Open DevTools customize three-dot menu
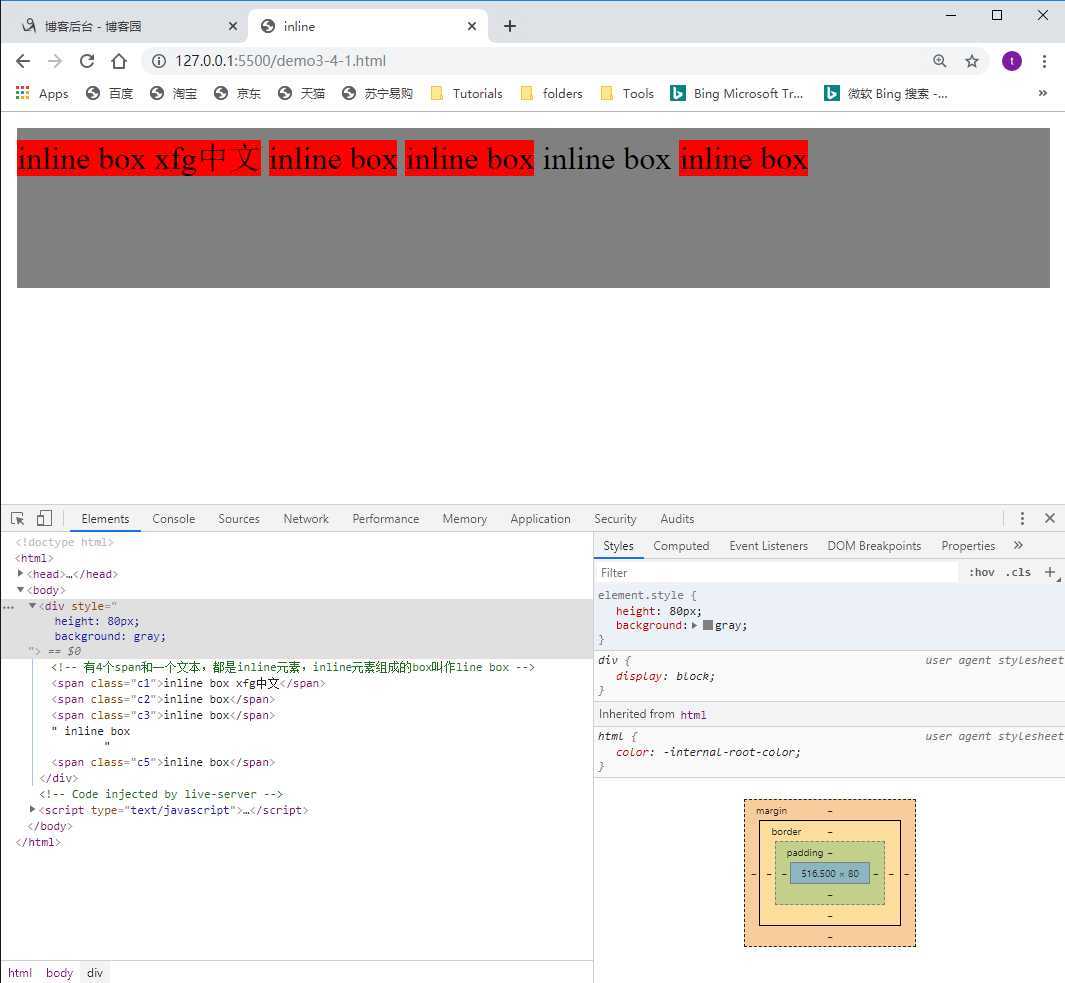Image resolution: width=1065 pixels, height=983 pixels. pos(1022,519)
